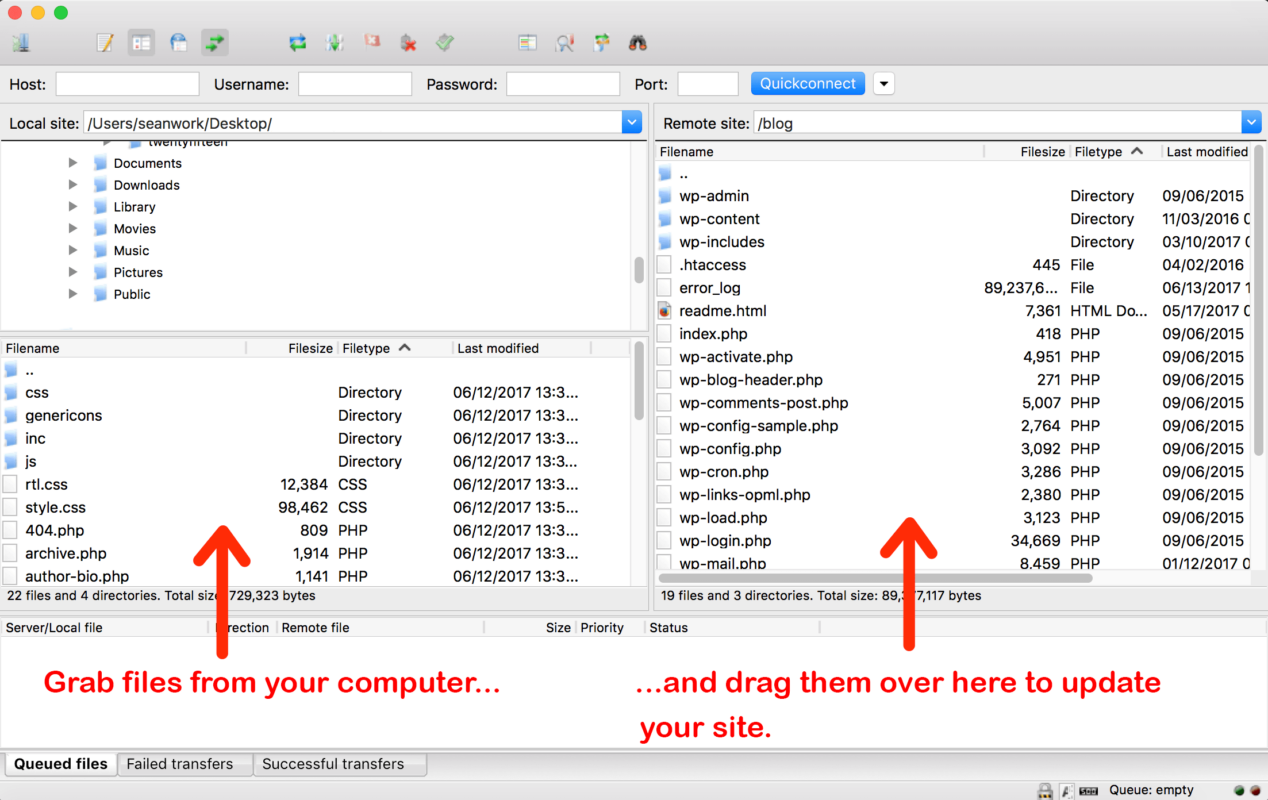Toggle the message log display

coord(105,43)
